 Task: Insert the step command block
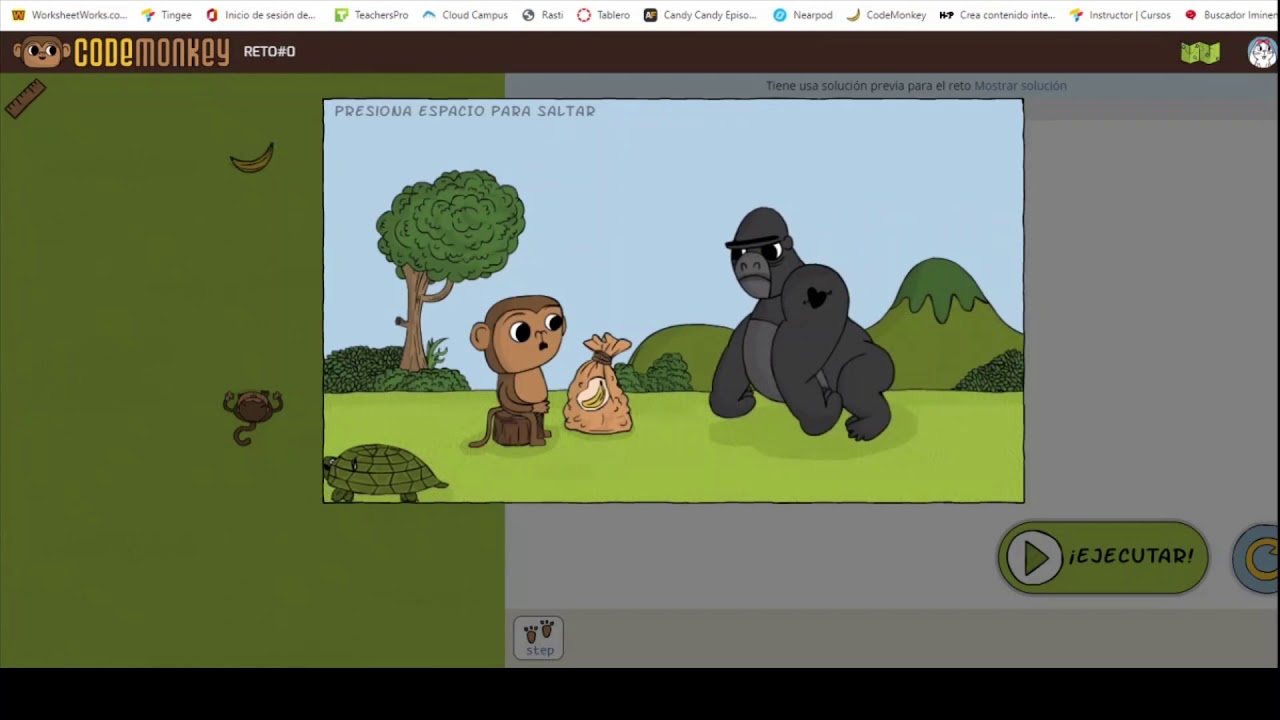point(539,637)
